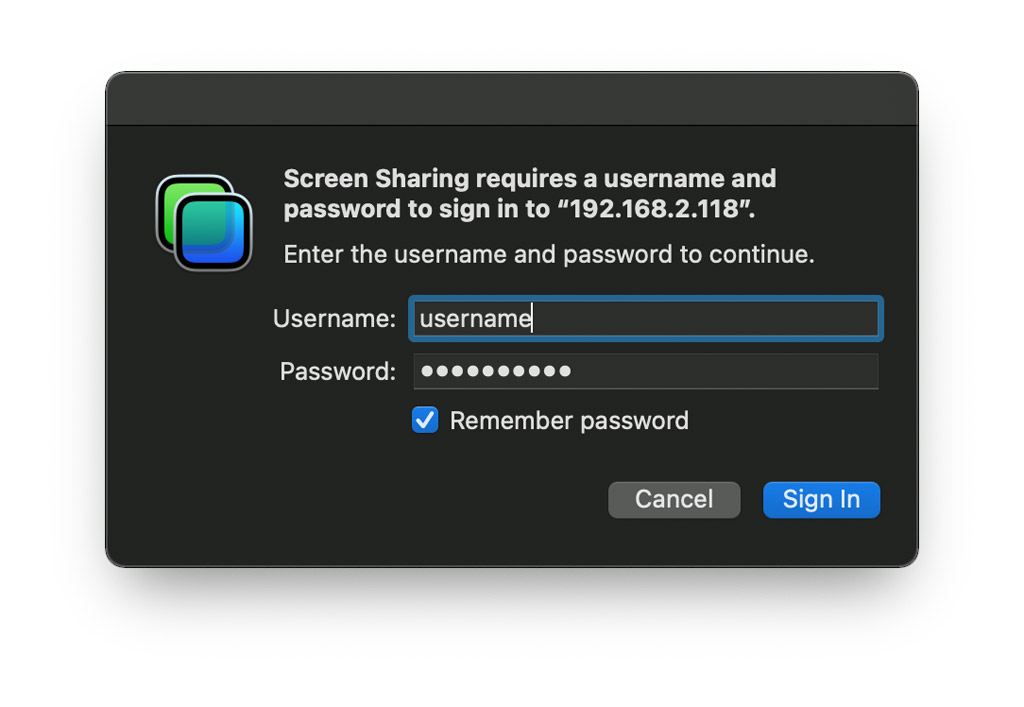1024x707 pixels.
Task: Click the dialog title bar
Action: [x=512, y=97]
